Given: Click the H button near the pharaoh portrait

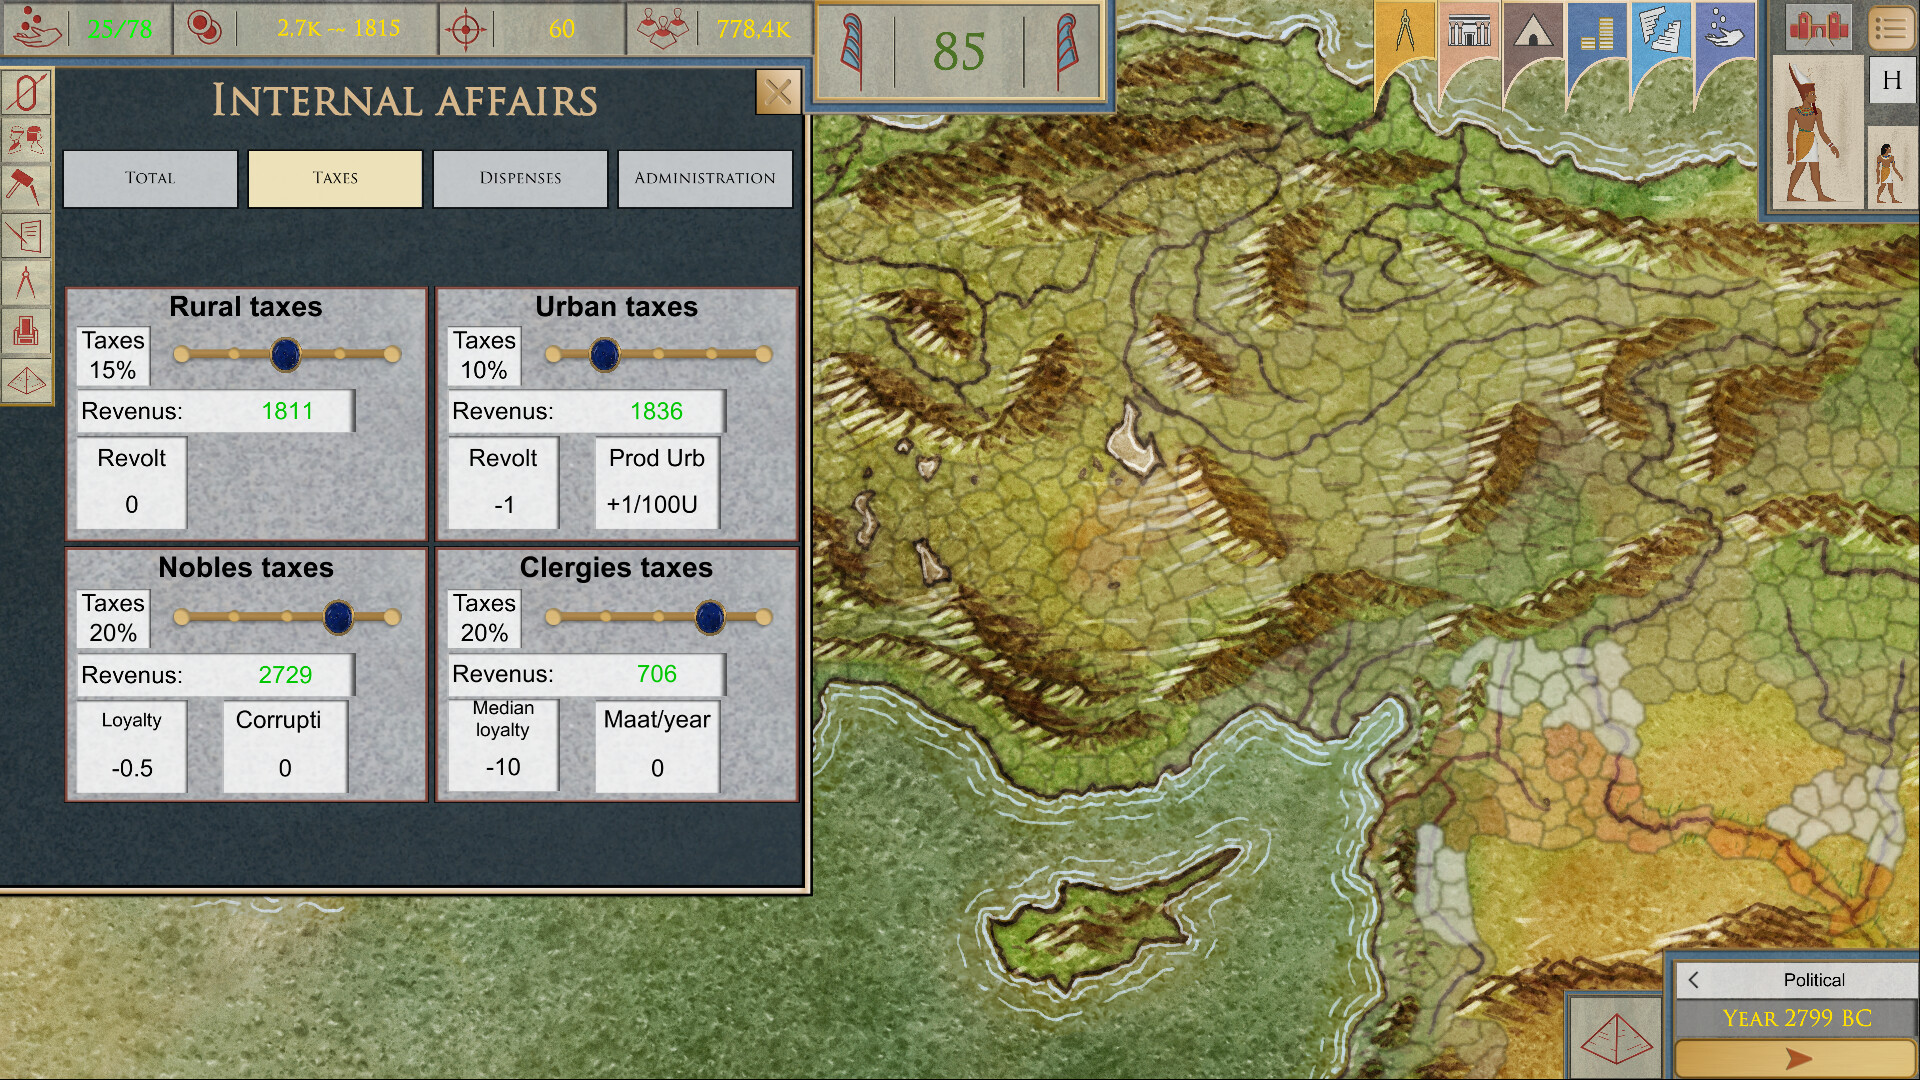Looking at the screenshot, I should [x=1891, y=81].
